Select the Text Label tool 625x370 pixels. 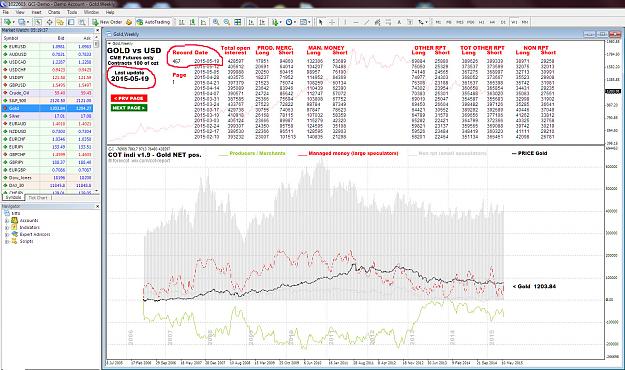coord(410,22)
